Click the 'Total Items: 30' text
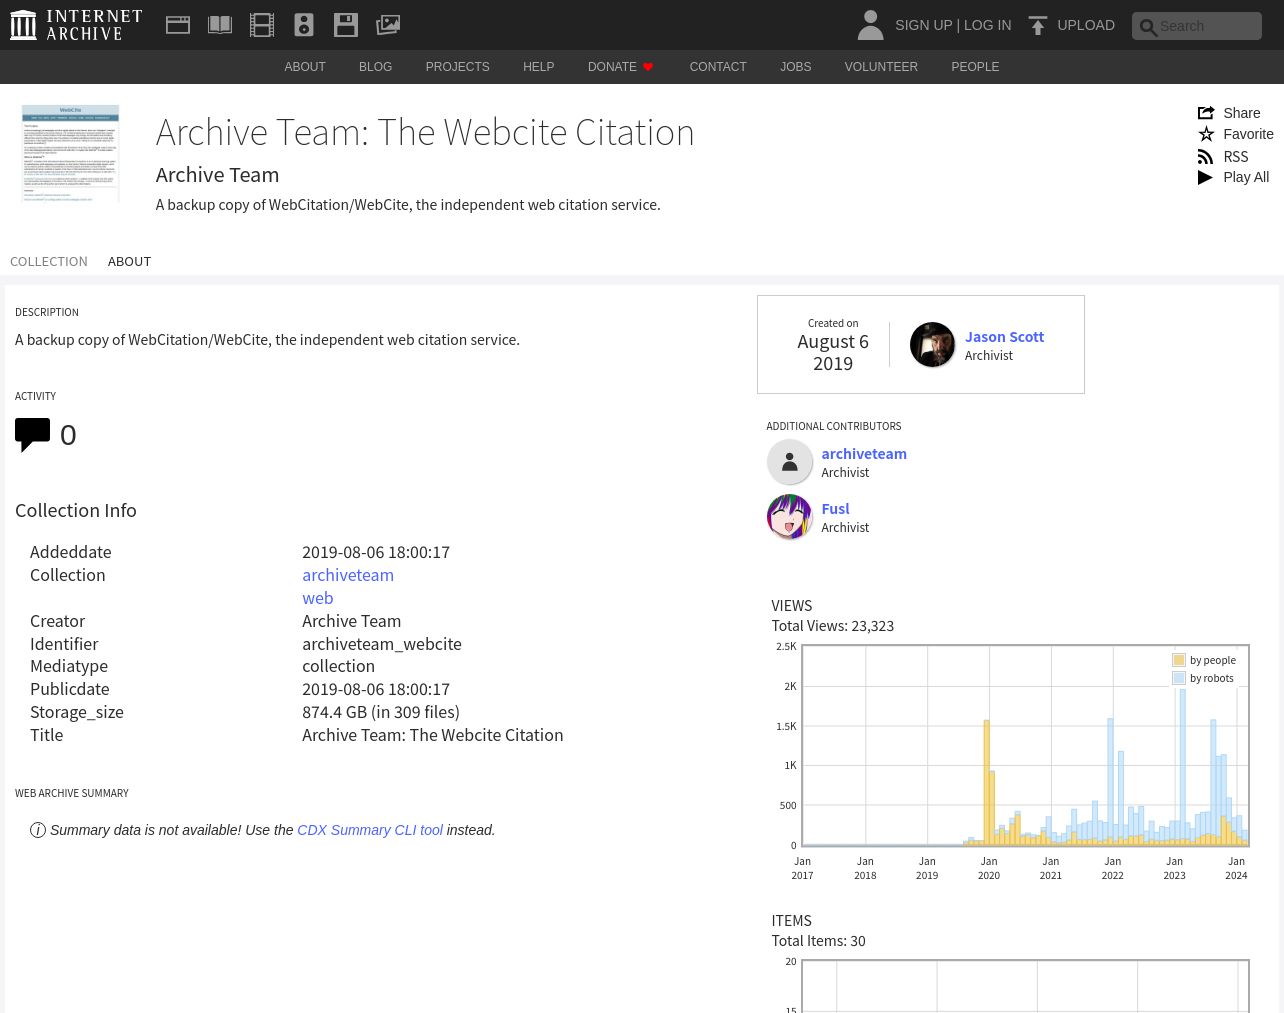 click(x=818, y=941)
